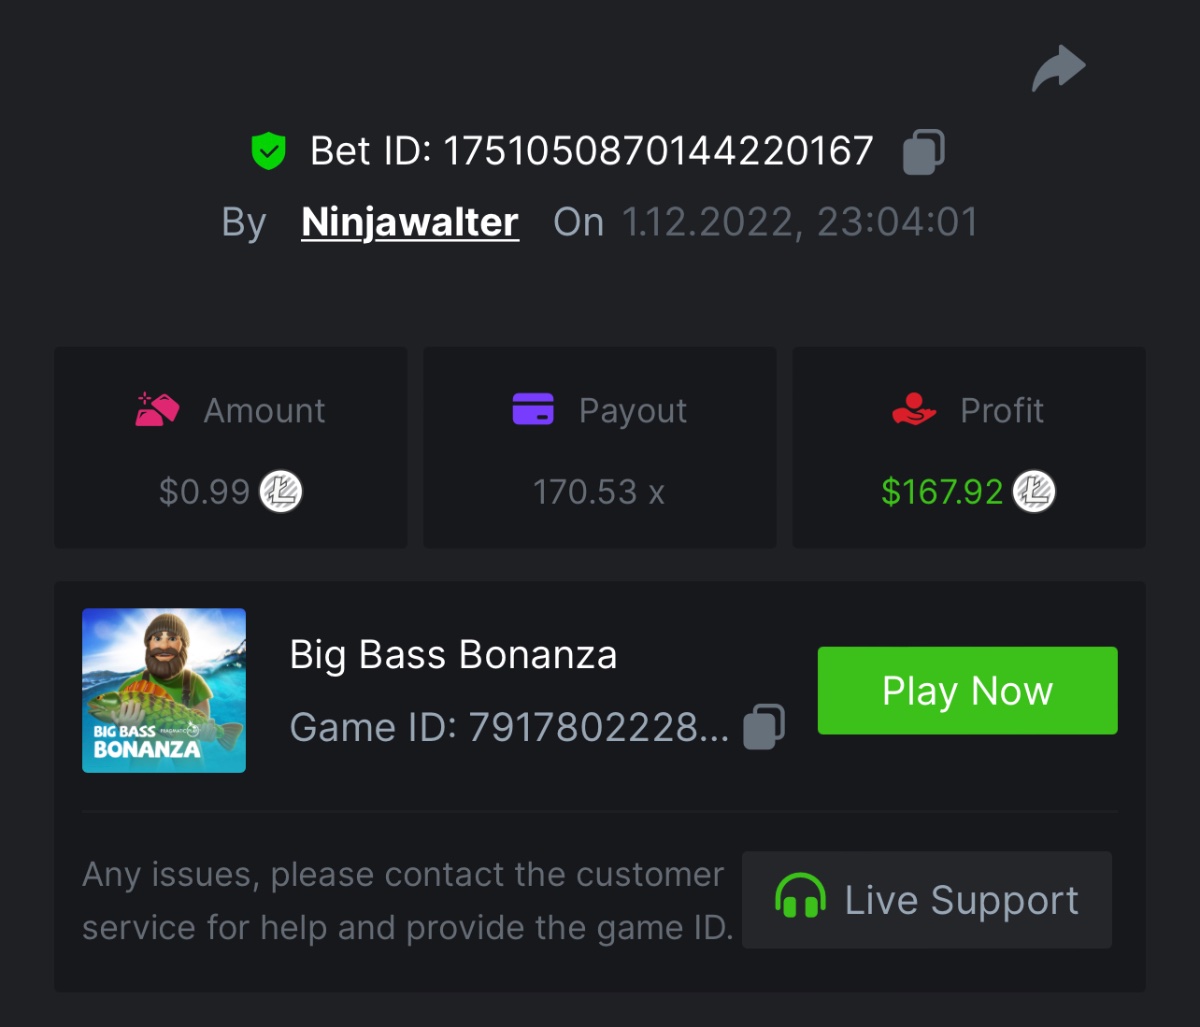
Task: Click the Litecoin coin beside $167.92
Action: tap(1034, 492)
